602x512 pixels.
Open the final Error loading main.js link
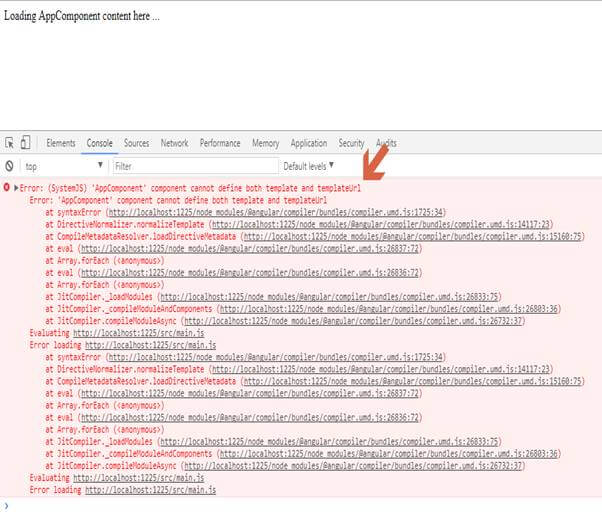tap(150, 490)
